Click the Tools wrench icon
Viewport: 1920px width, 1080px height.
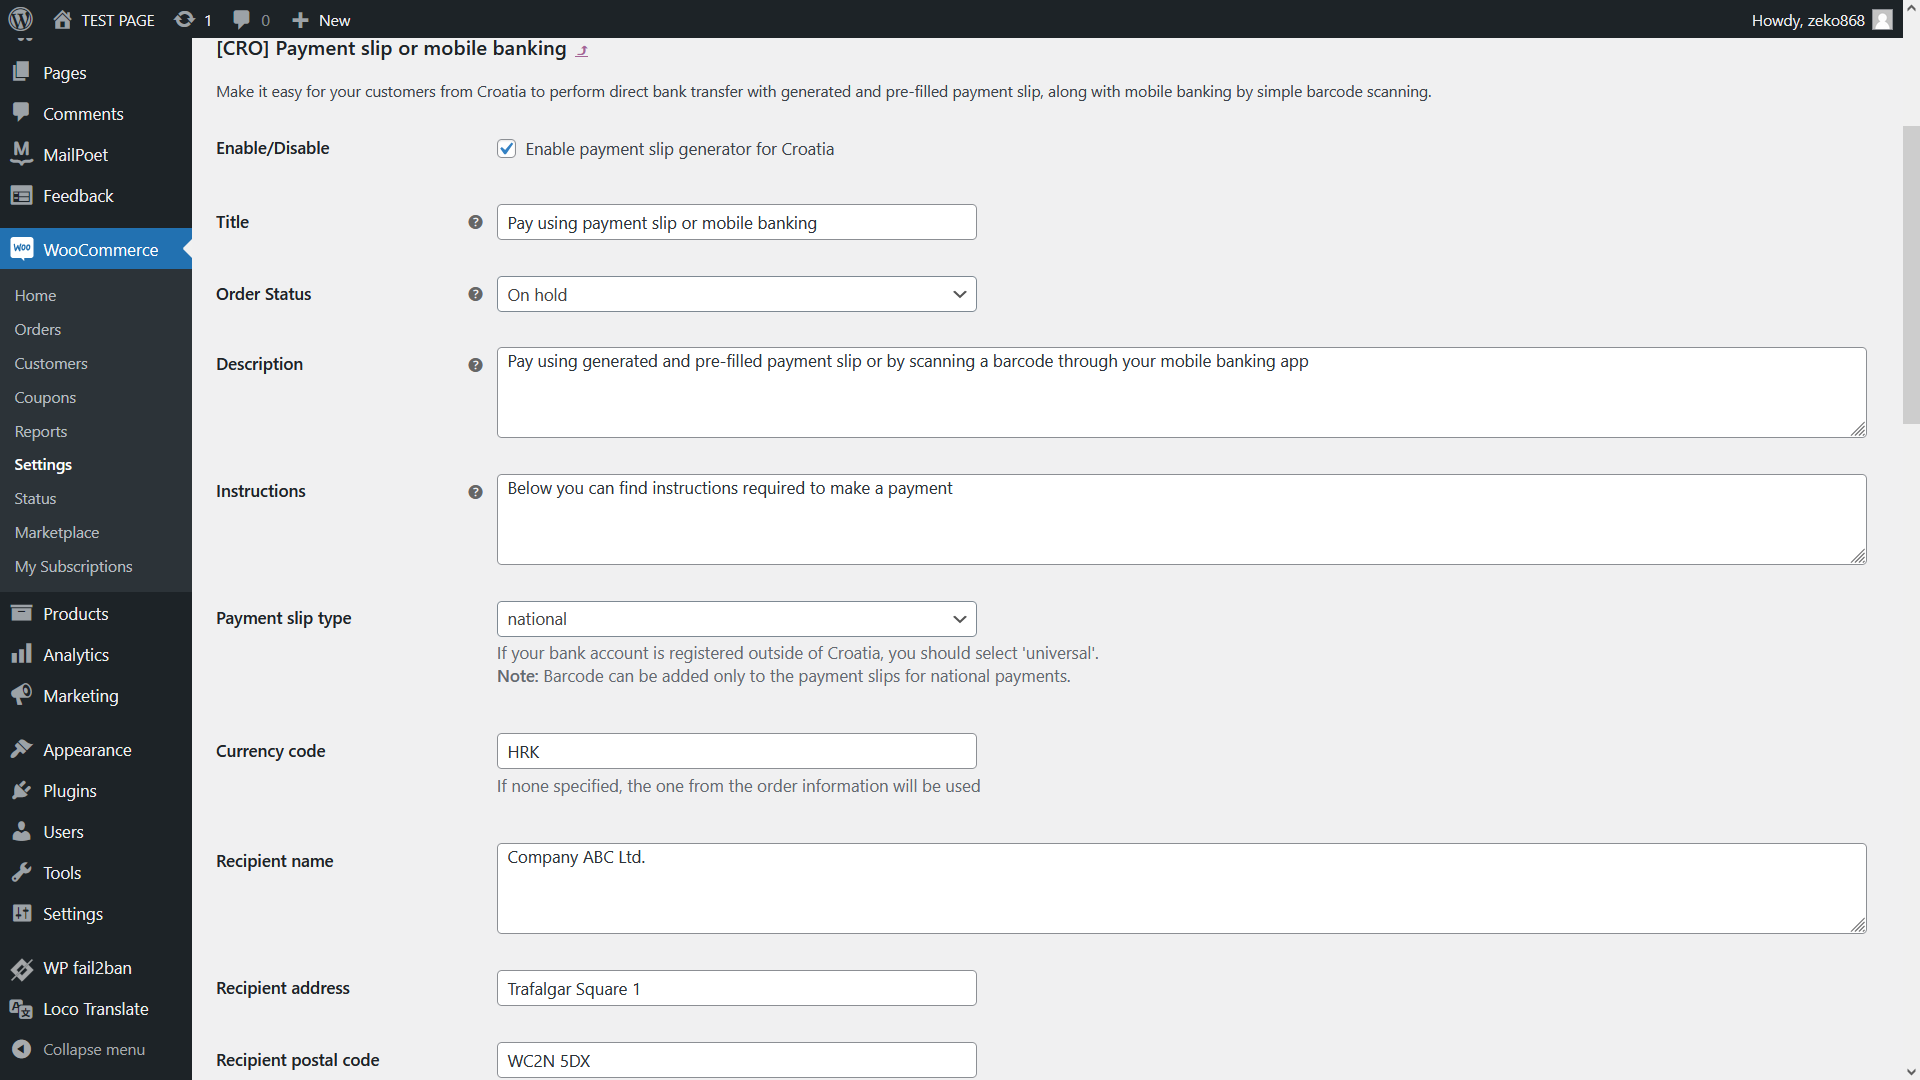tap(21, 872)
